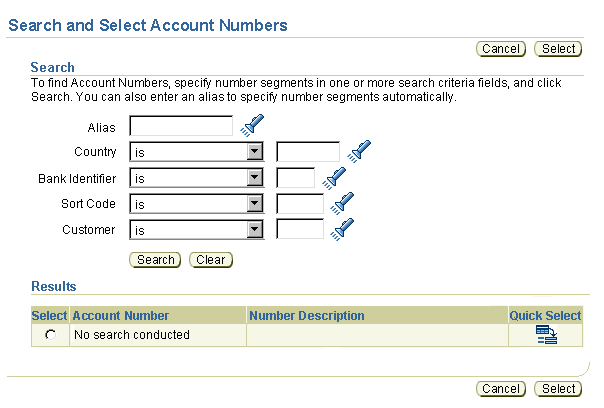Click the Bank Identifier flashlight search icon
Screen dimensions: 604x408
coord(334,178)
